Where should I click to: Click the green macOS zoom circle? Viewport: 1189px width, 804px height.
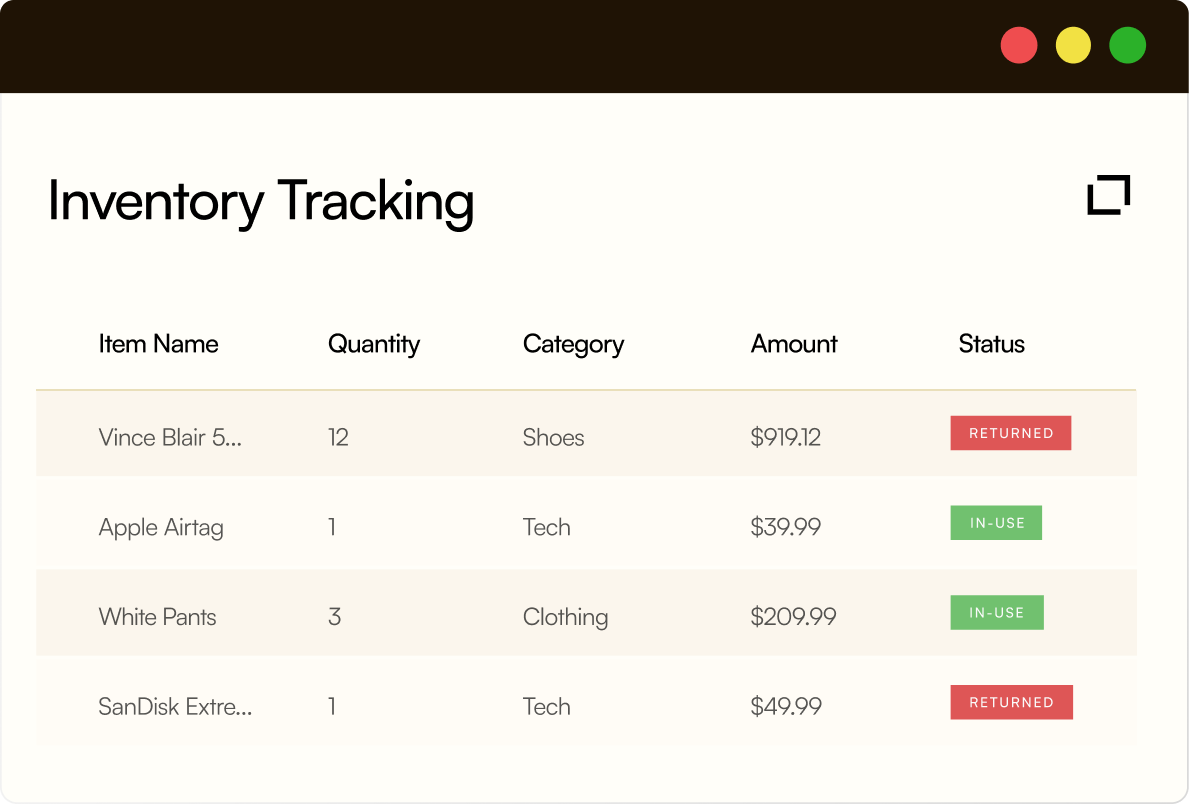(x=1127, y=44)
